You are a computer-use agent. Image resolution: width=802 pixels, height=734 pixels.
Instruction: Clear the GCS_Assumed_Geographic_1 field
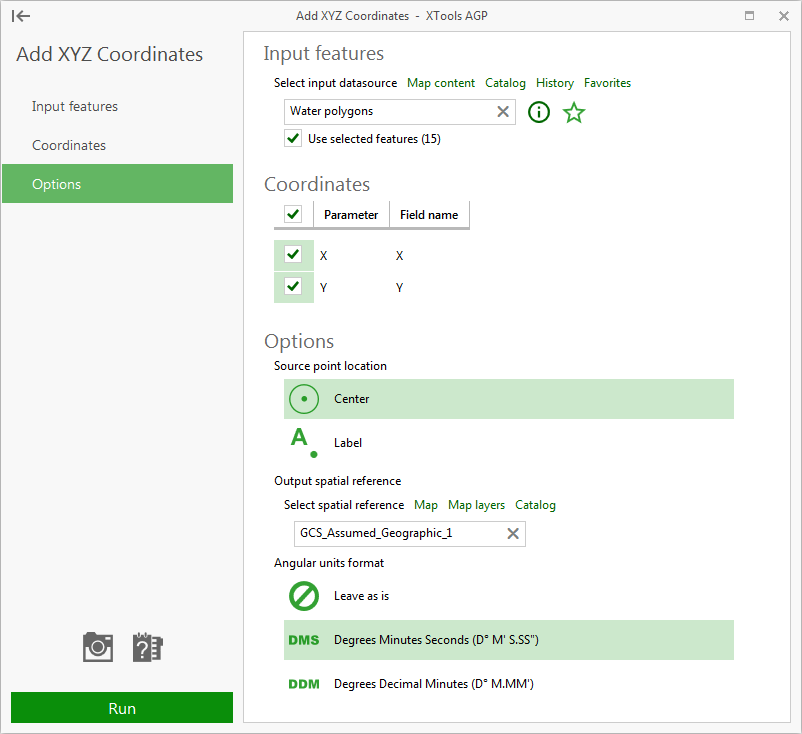(512, 533)
